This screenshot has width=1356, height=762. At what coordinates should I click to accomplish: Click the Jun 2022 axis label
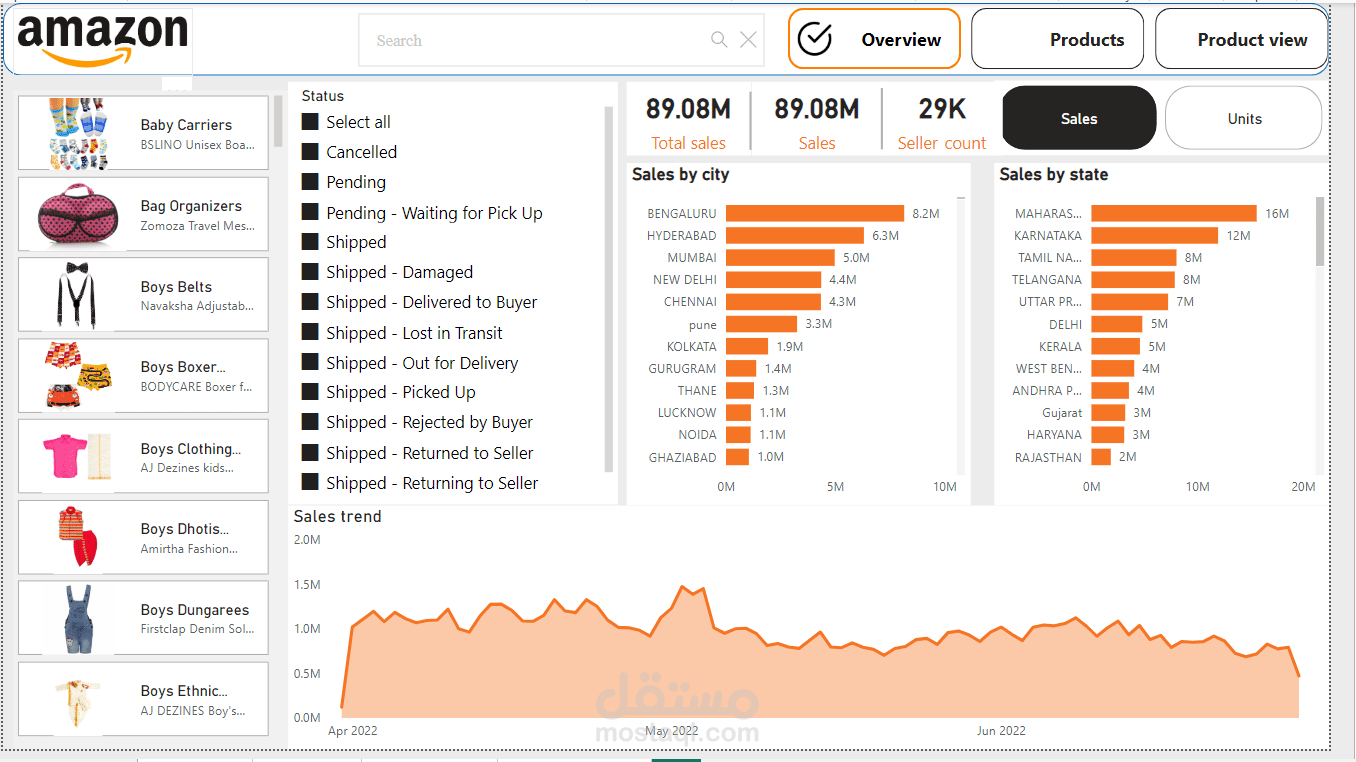click(1001, 731)
